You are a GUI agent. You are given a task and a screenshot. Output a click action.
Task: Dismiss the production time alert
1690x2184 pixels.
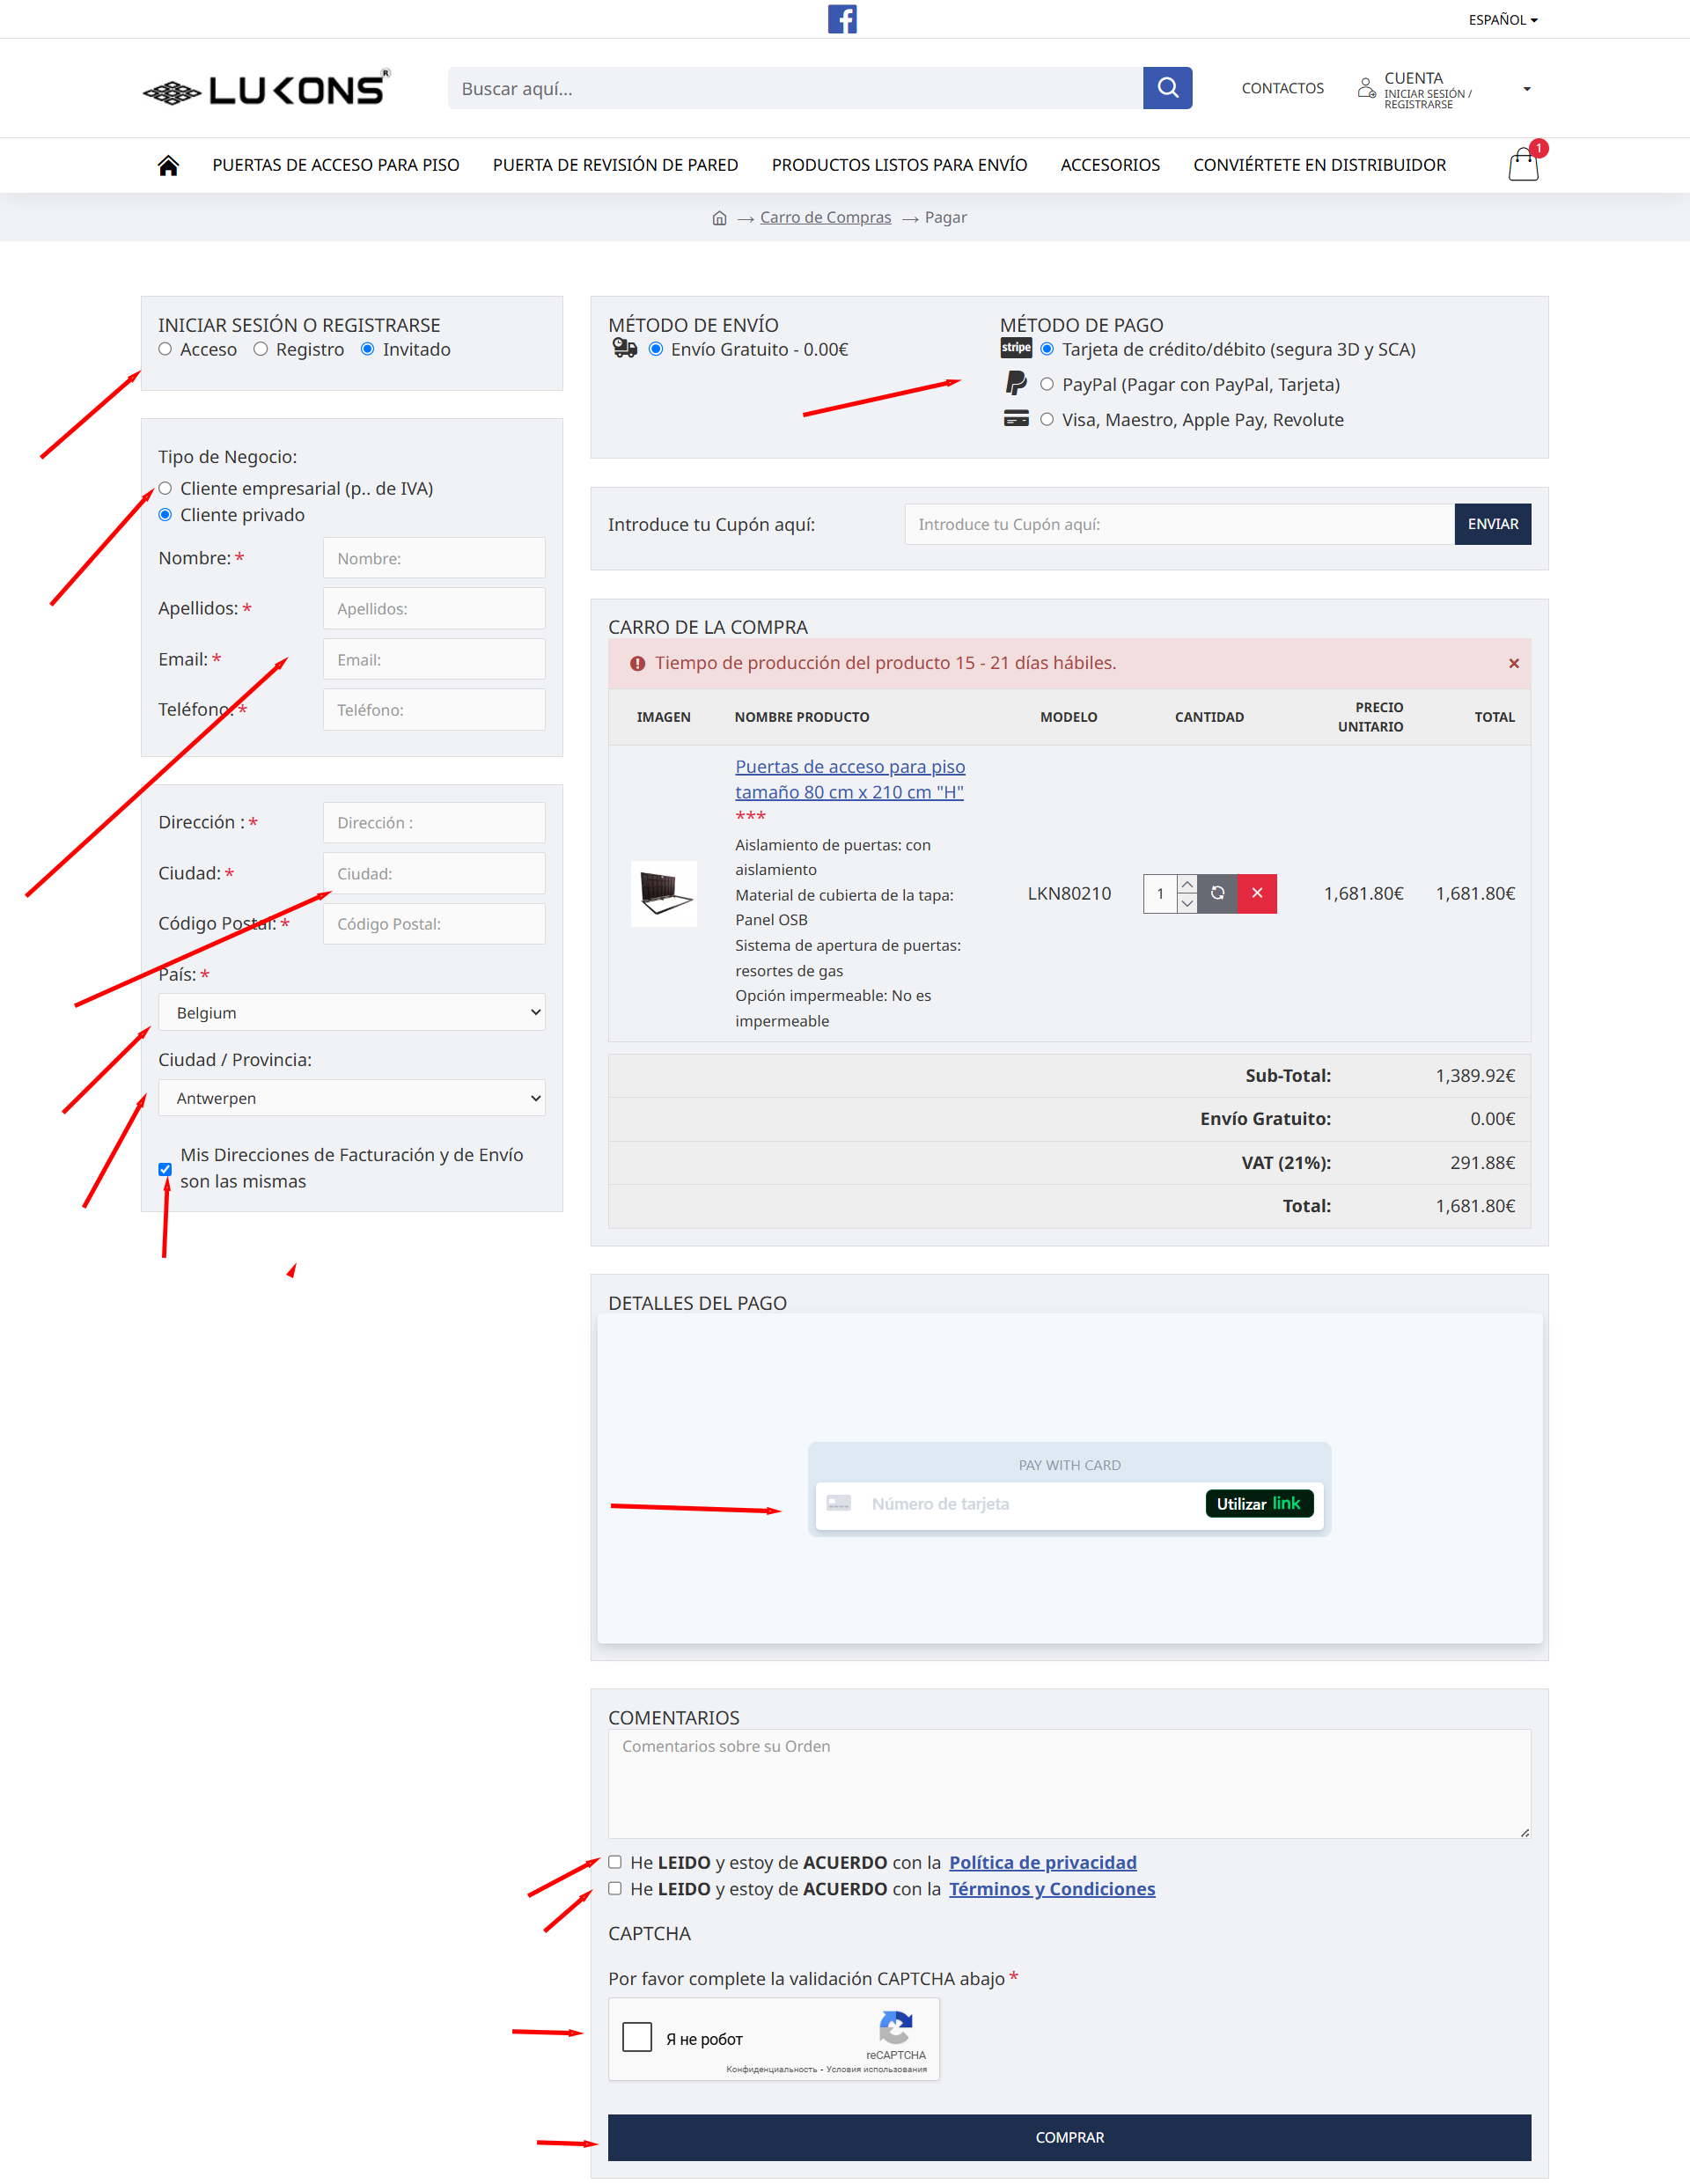(x=1513, y=663)
